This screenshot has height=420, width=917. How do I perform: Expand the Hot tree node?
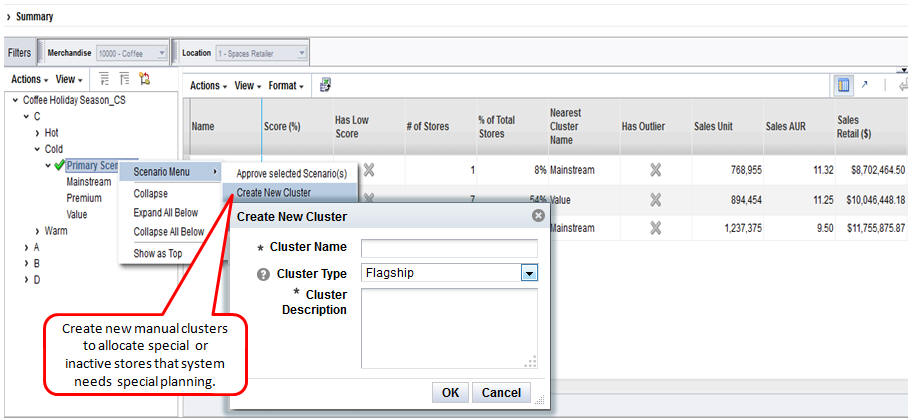point(37,133)
